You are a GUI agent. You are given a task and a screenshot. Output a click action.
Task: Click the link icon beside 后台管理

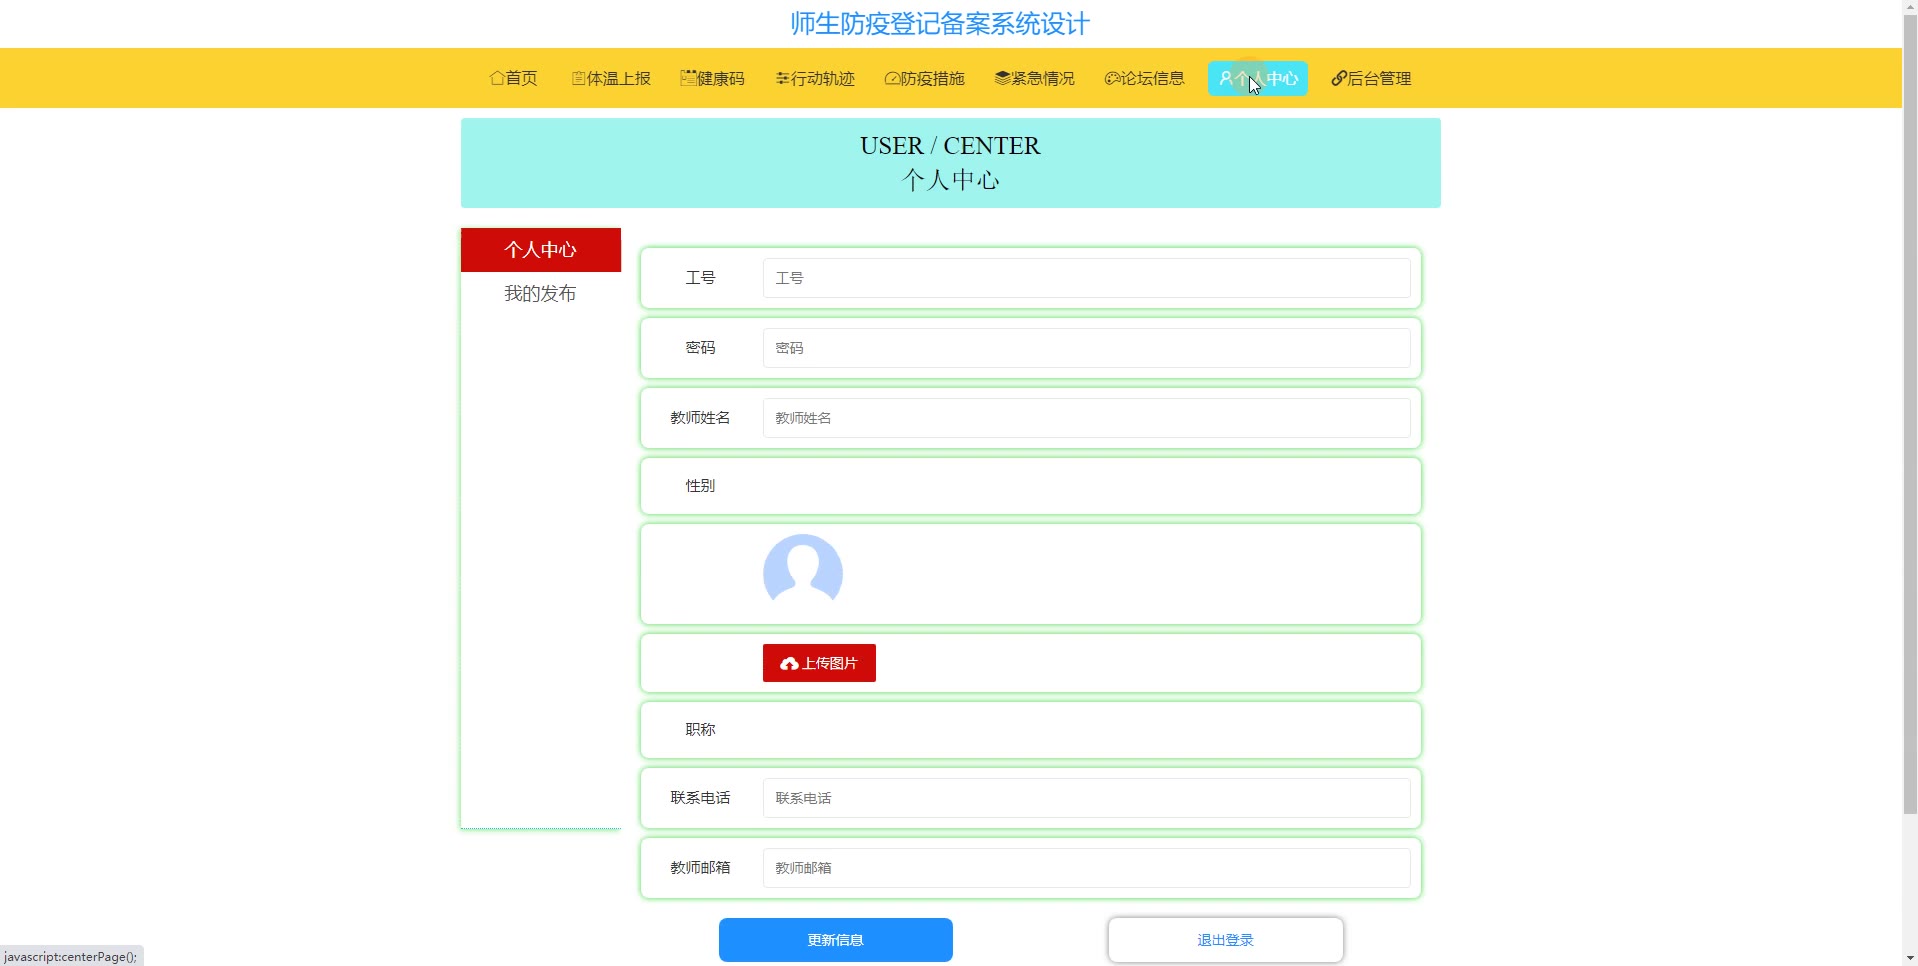(x=1339, y=78)
